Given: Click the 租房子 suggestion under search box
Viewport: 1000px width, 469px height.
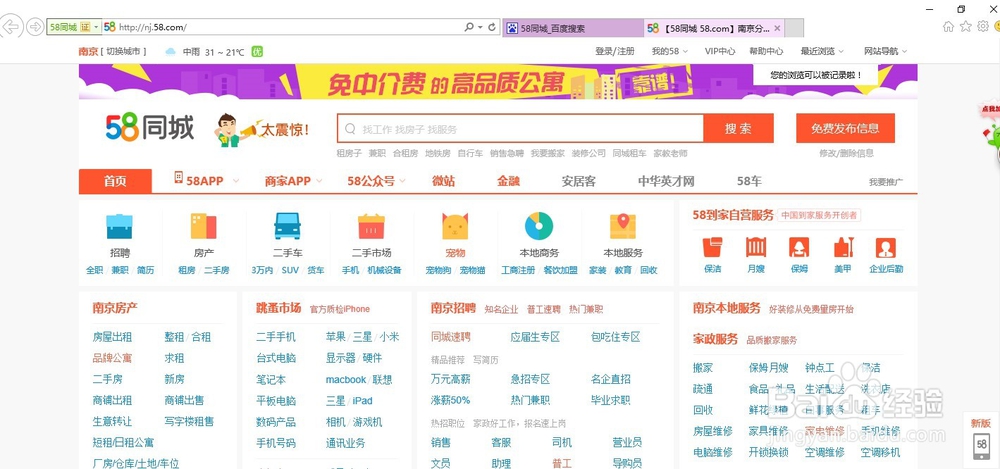Looking at the screenshot, I should 349,153.
